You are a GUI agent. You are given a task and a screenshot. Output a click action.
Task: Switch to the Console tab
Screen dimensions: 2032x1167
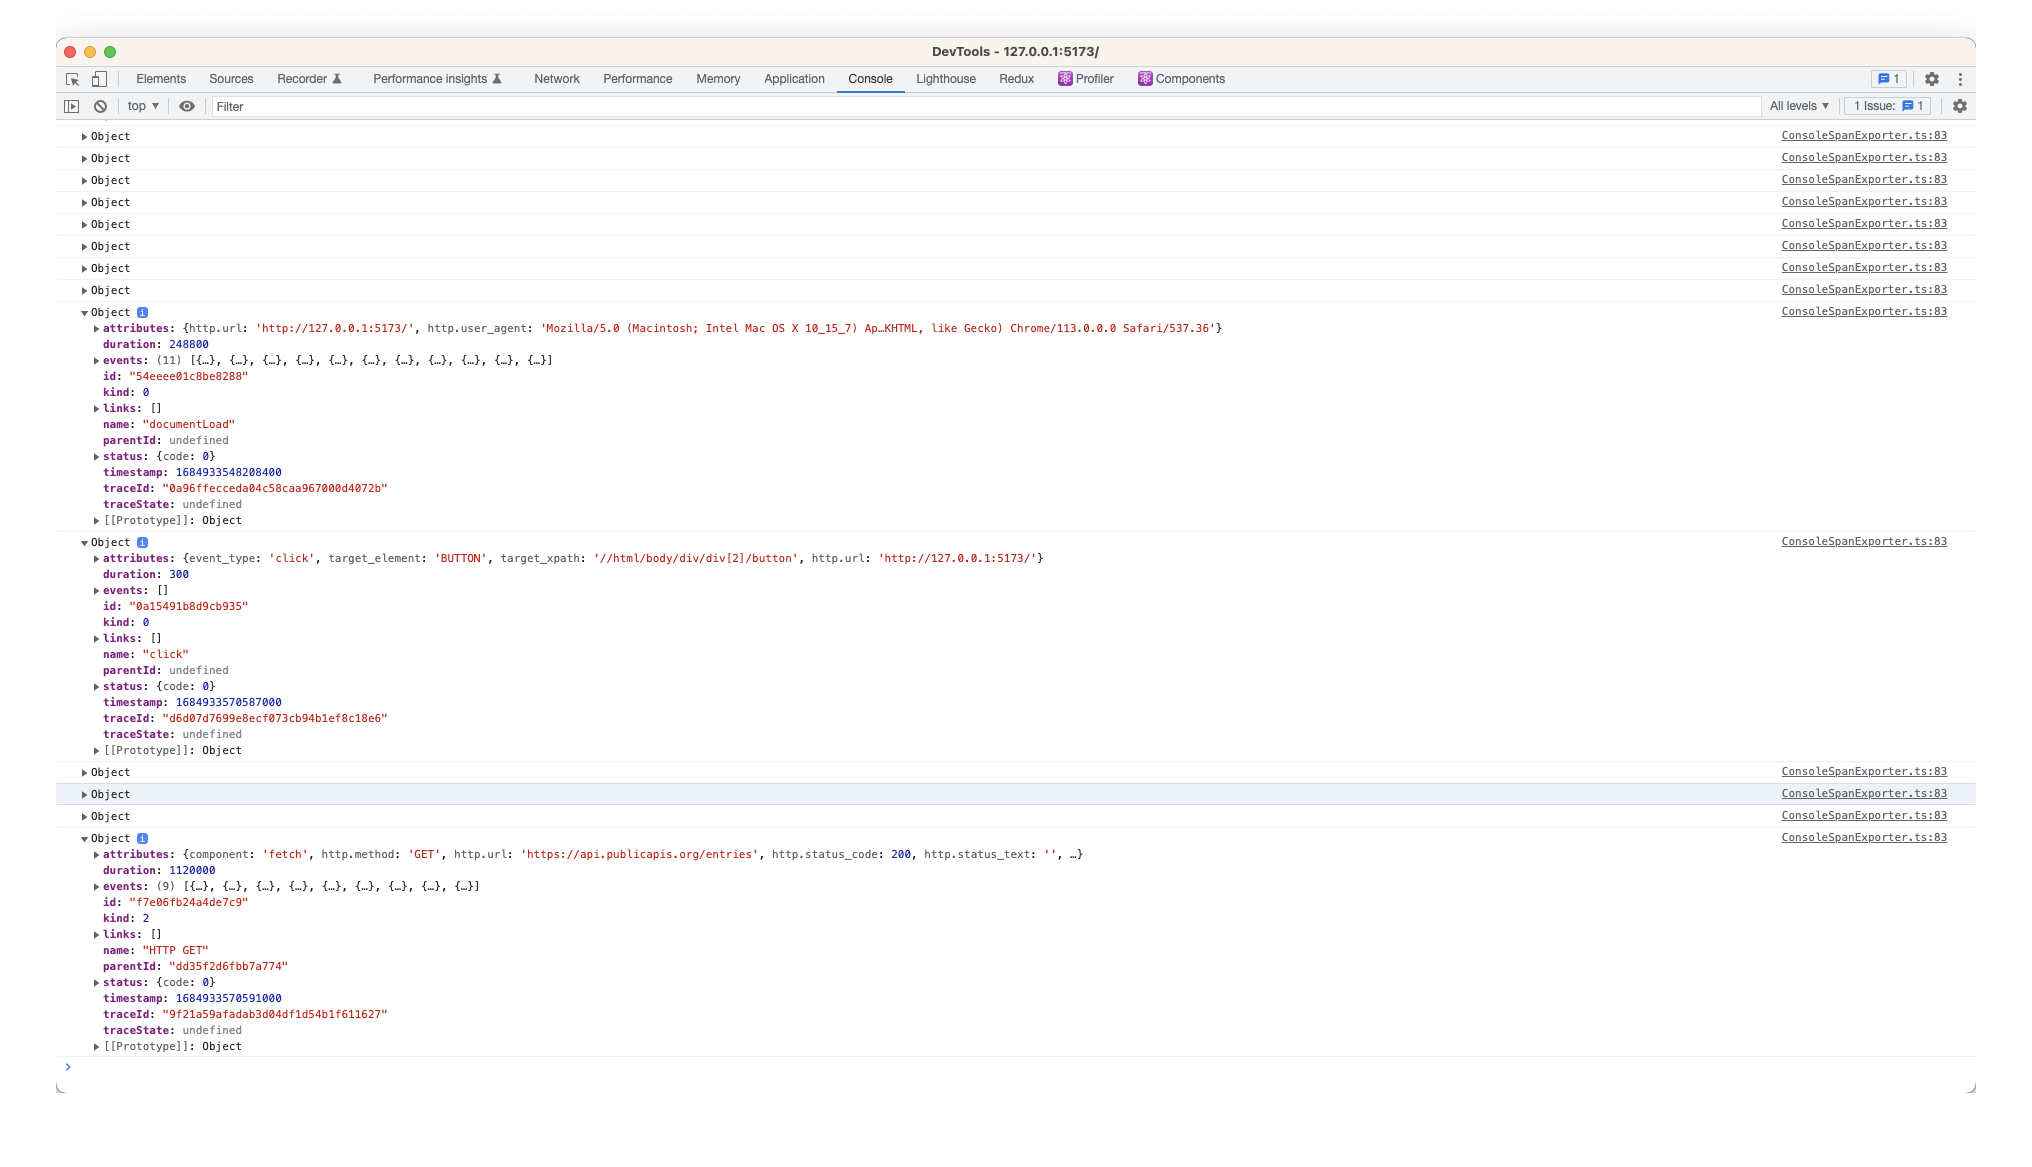(869, 78)
